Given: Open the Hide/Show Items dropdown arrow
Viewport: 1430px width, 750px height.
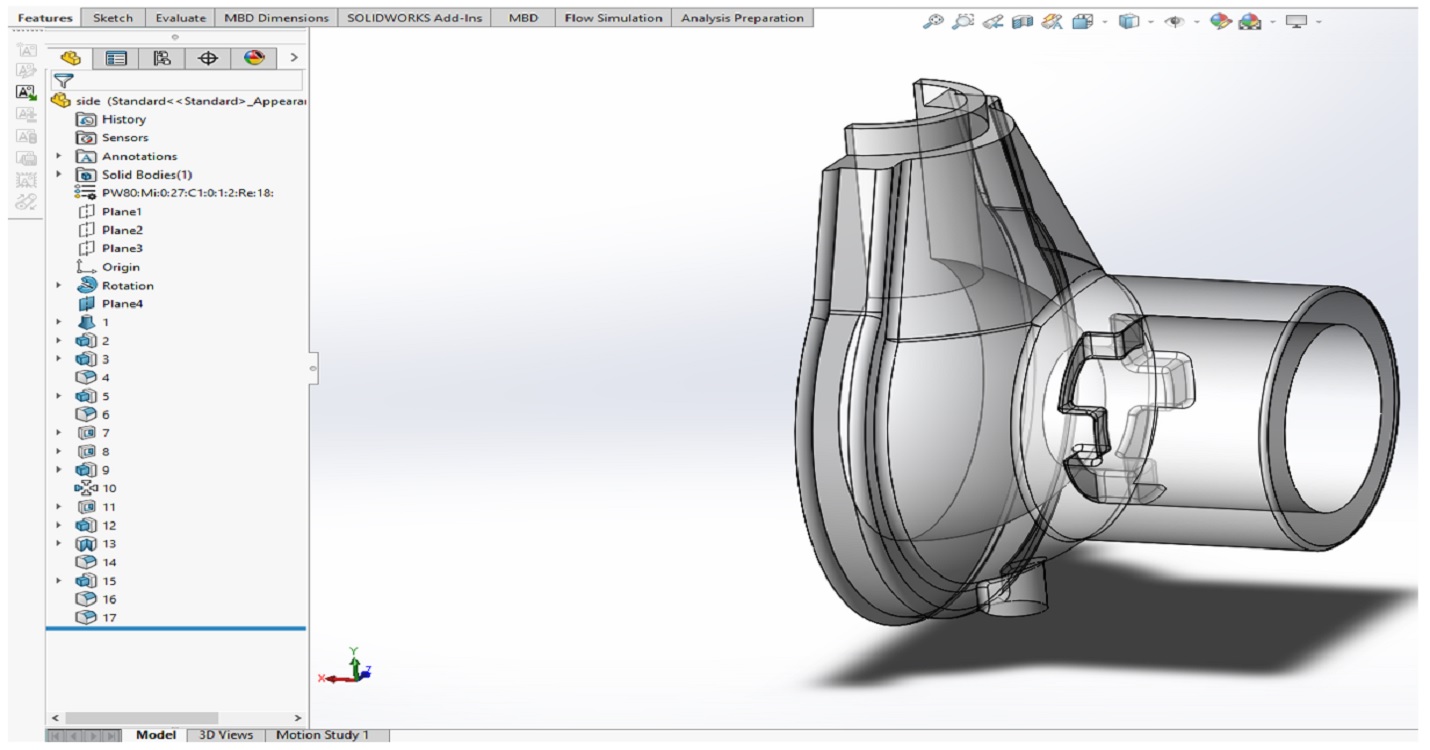Looking at the screenshot, I should click(x=1195, y=22).
